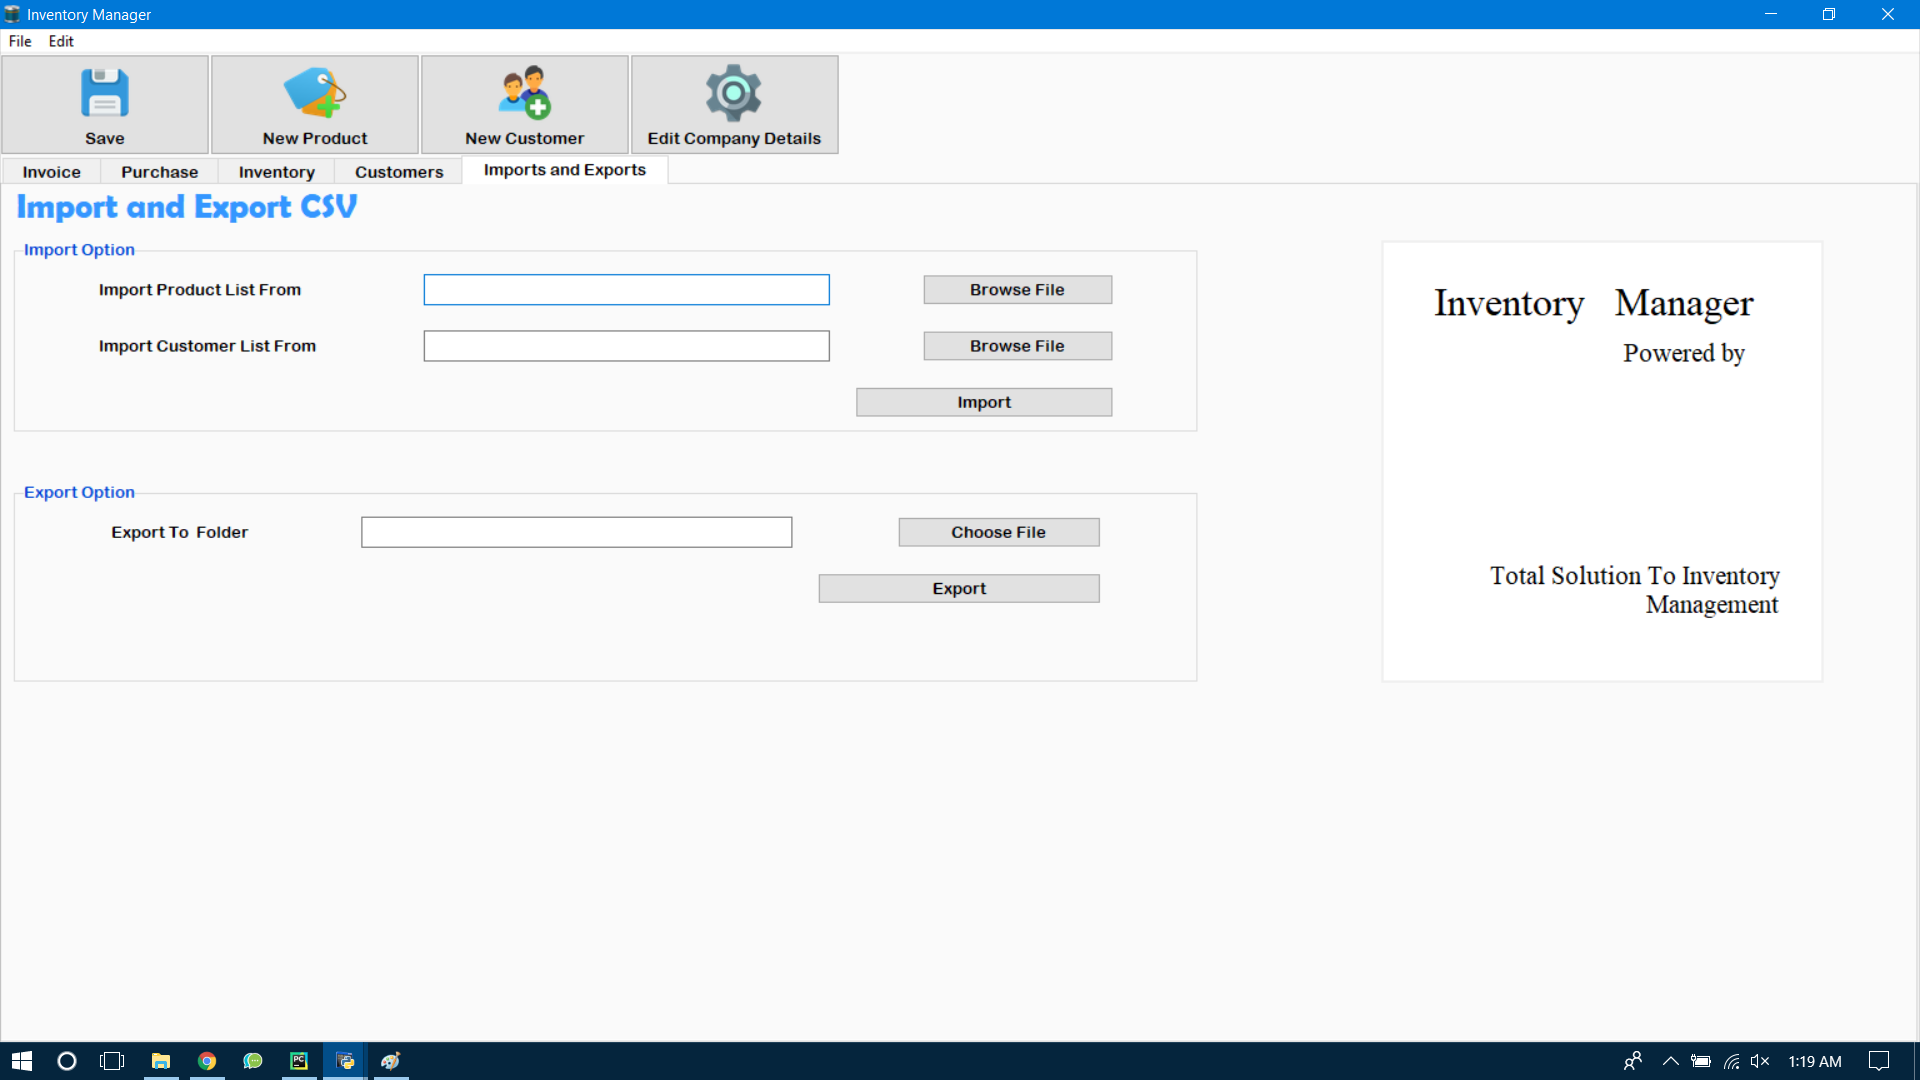Open Edit Company Details gear icon
1920x1080 pixels.
point(734,93)
